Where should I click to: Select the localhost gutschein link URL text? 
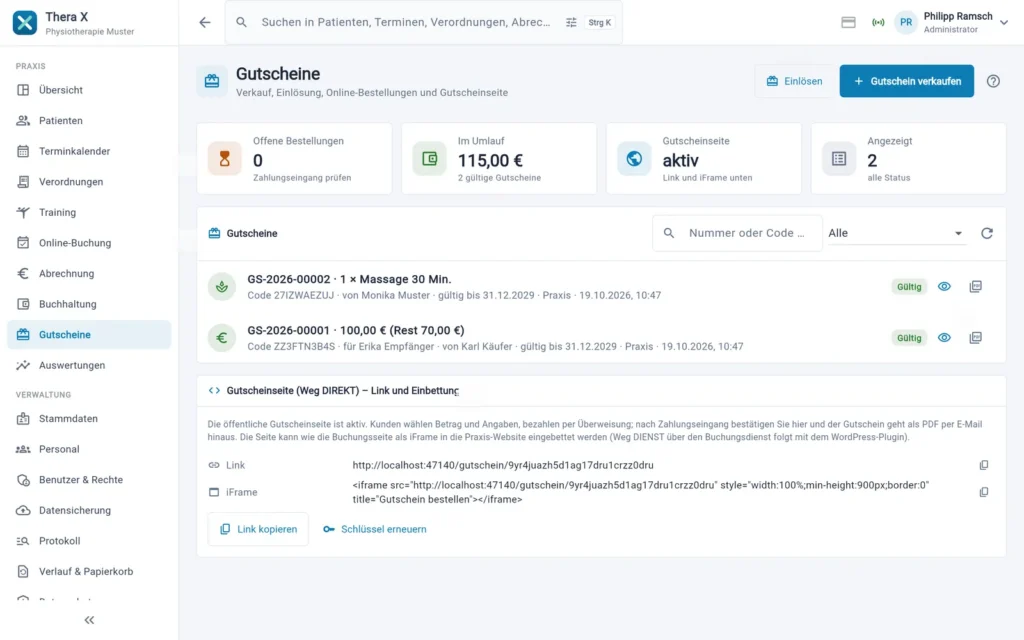pos(503,465)
